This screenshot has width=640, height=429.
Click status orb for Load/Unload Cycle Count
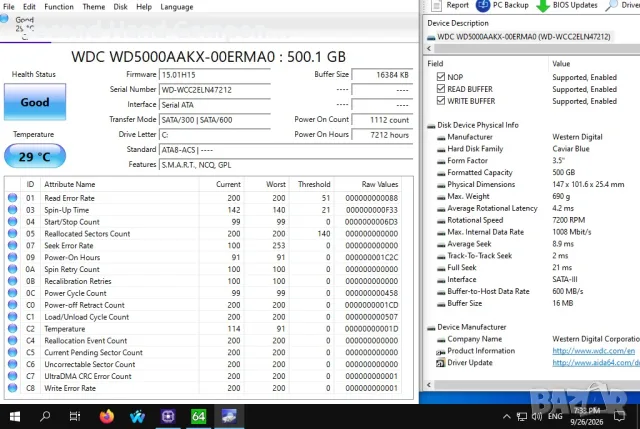(x=13, y=316)
